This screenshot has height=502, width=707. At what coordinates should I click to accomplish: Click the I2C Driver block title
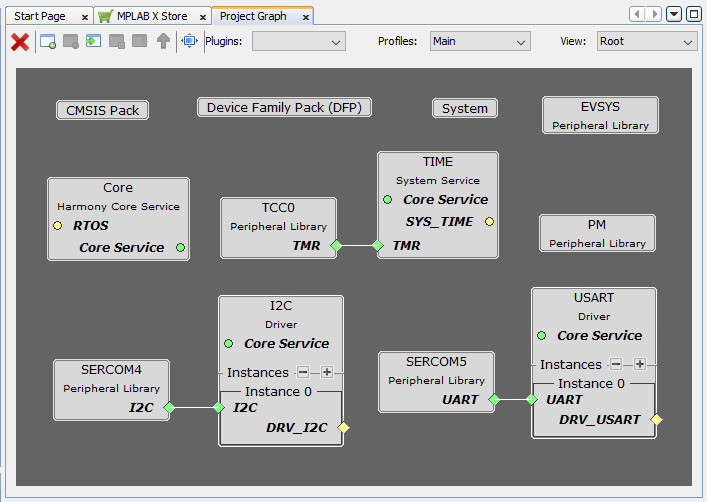(281, 306)
